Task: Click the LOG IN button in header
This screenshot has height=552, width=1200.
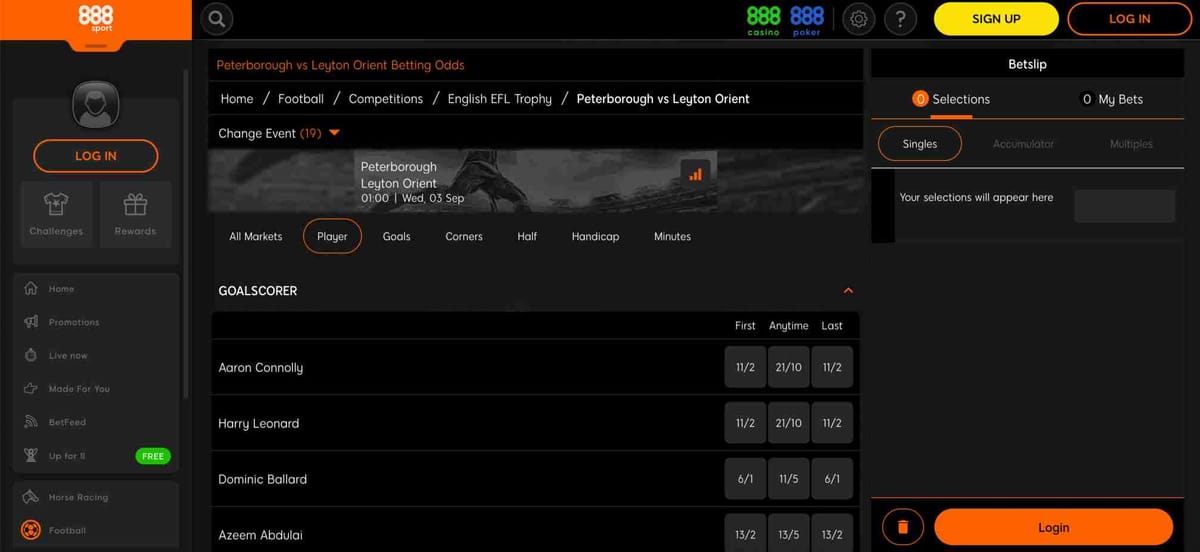Action: tap(1130, 19)
